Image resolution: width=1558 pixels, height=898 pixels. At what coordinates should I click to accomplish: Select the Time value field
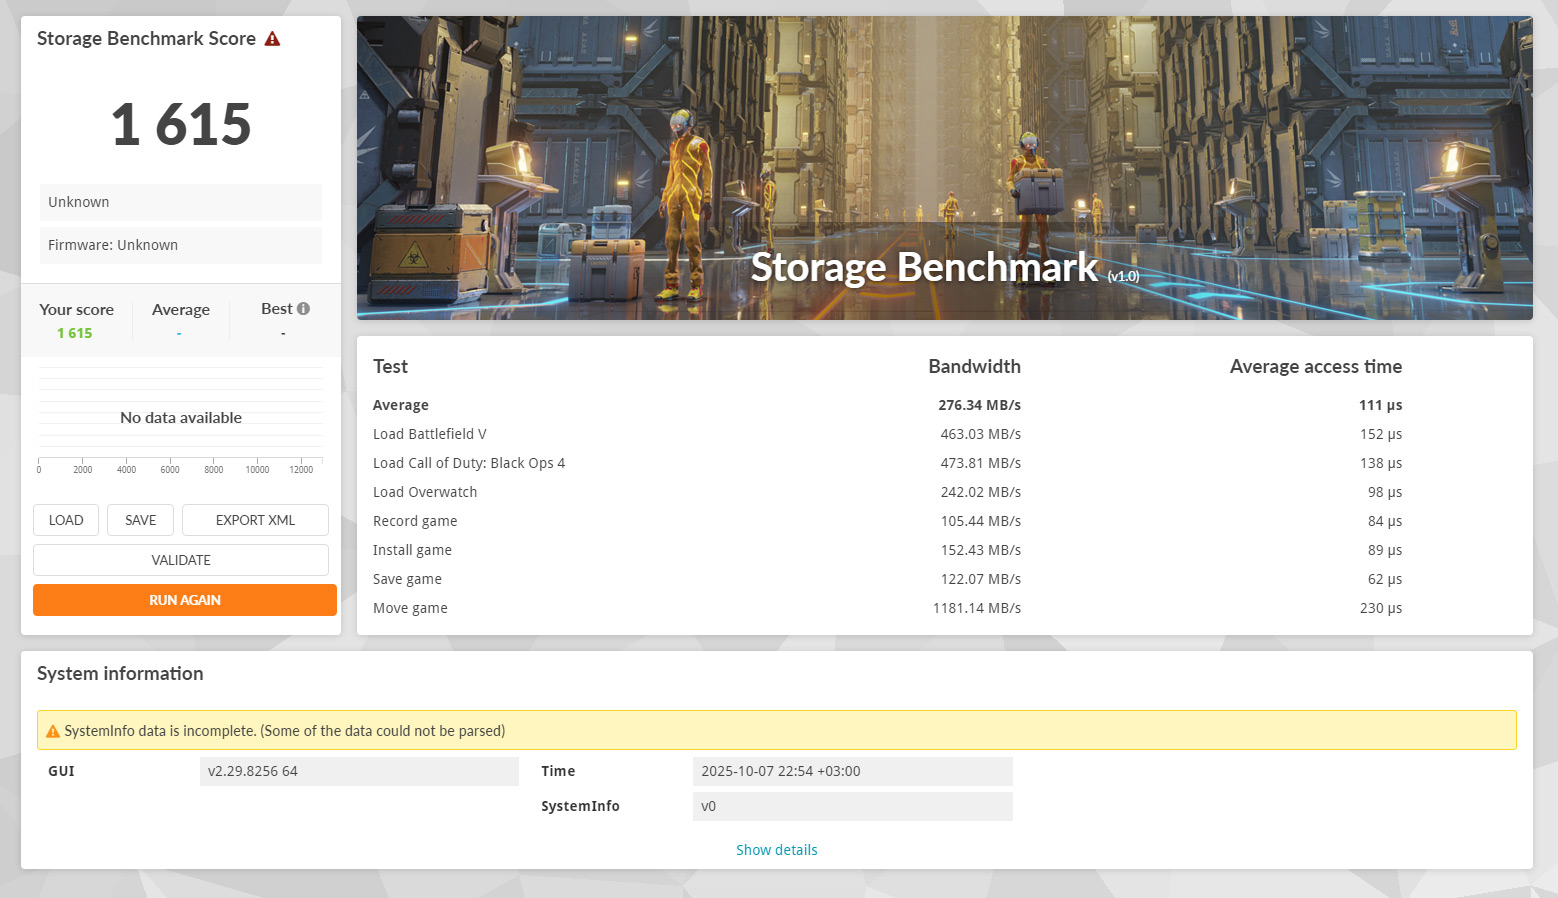coord(852,771)
